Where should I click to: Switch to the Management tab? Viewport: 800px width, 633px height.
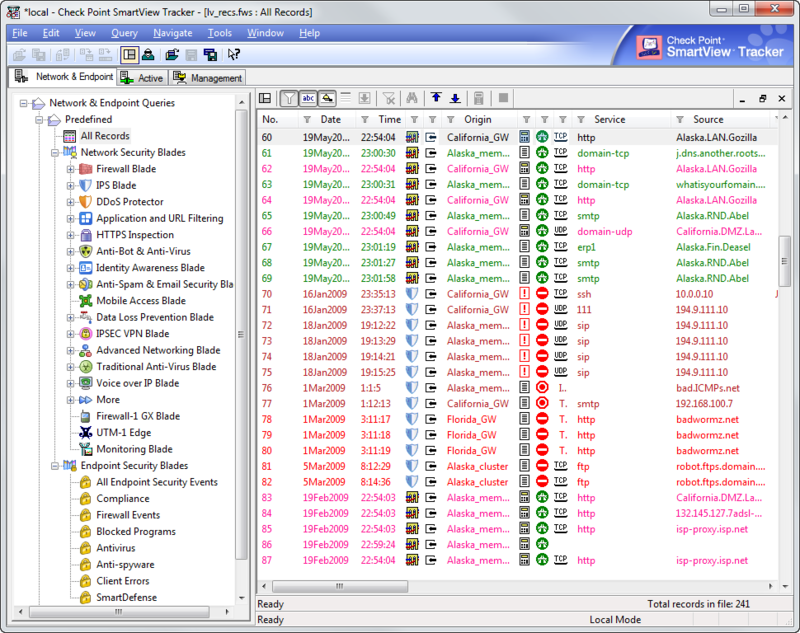208,78
